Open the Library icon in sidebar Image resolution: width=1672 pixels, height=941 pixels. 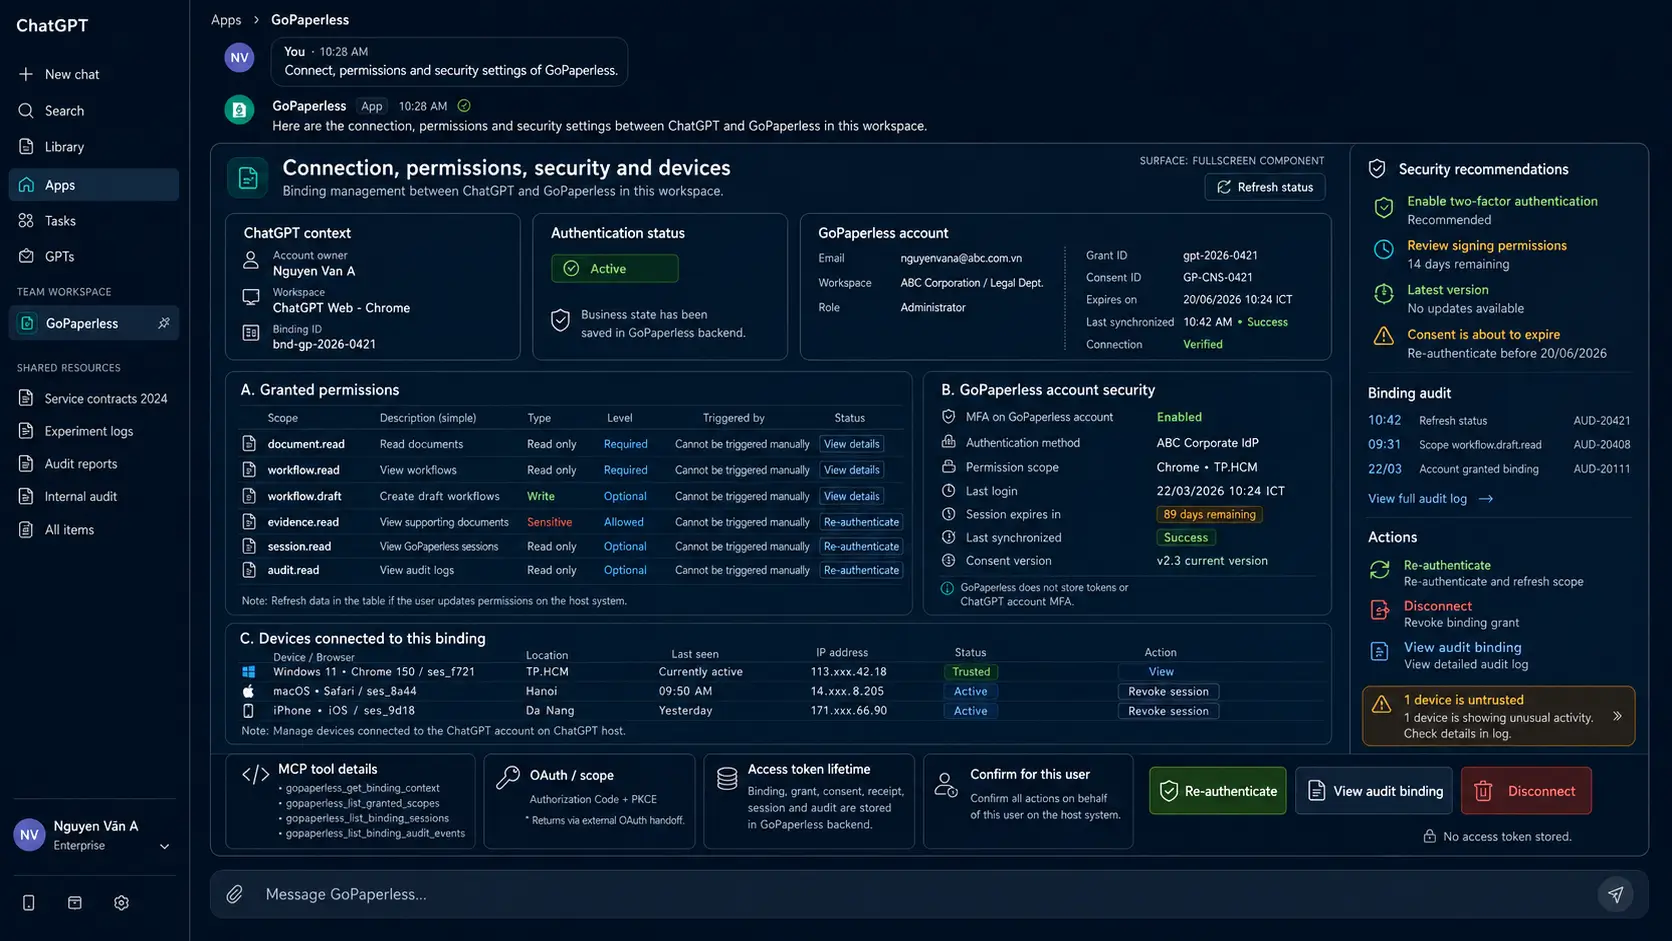[26, 147]
